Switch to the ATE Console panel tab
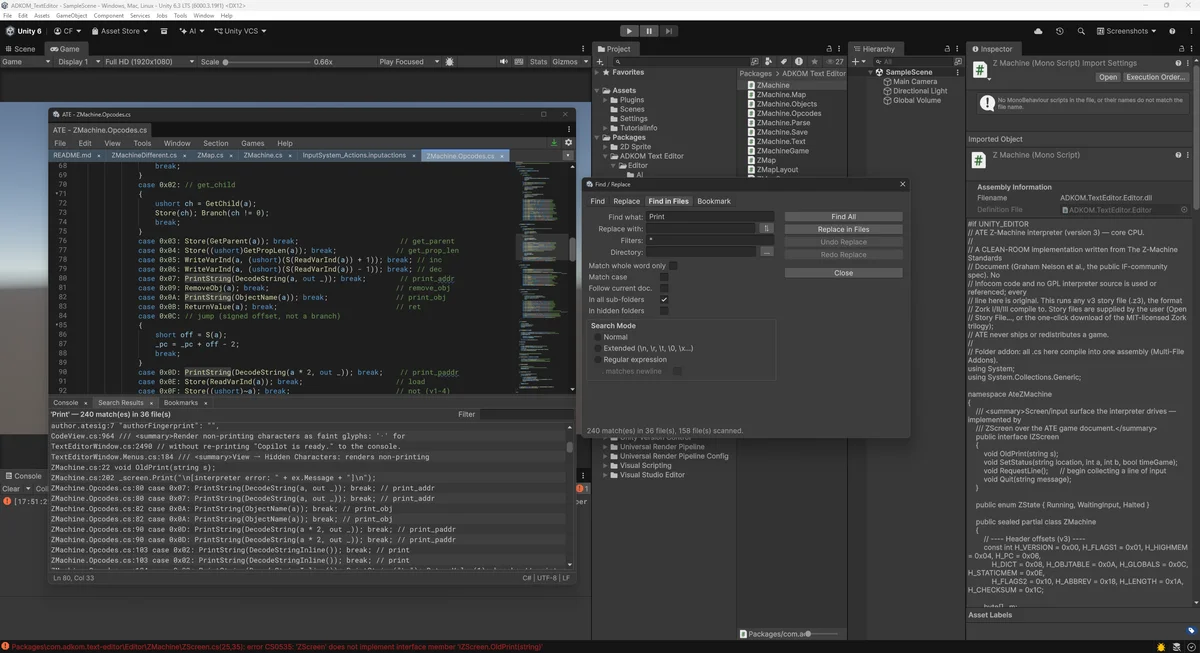 [x=66, y=402]
